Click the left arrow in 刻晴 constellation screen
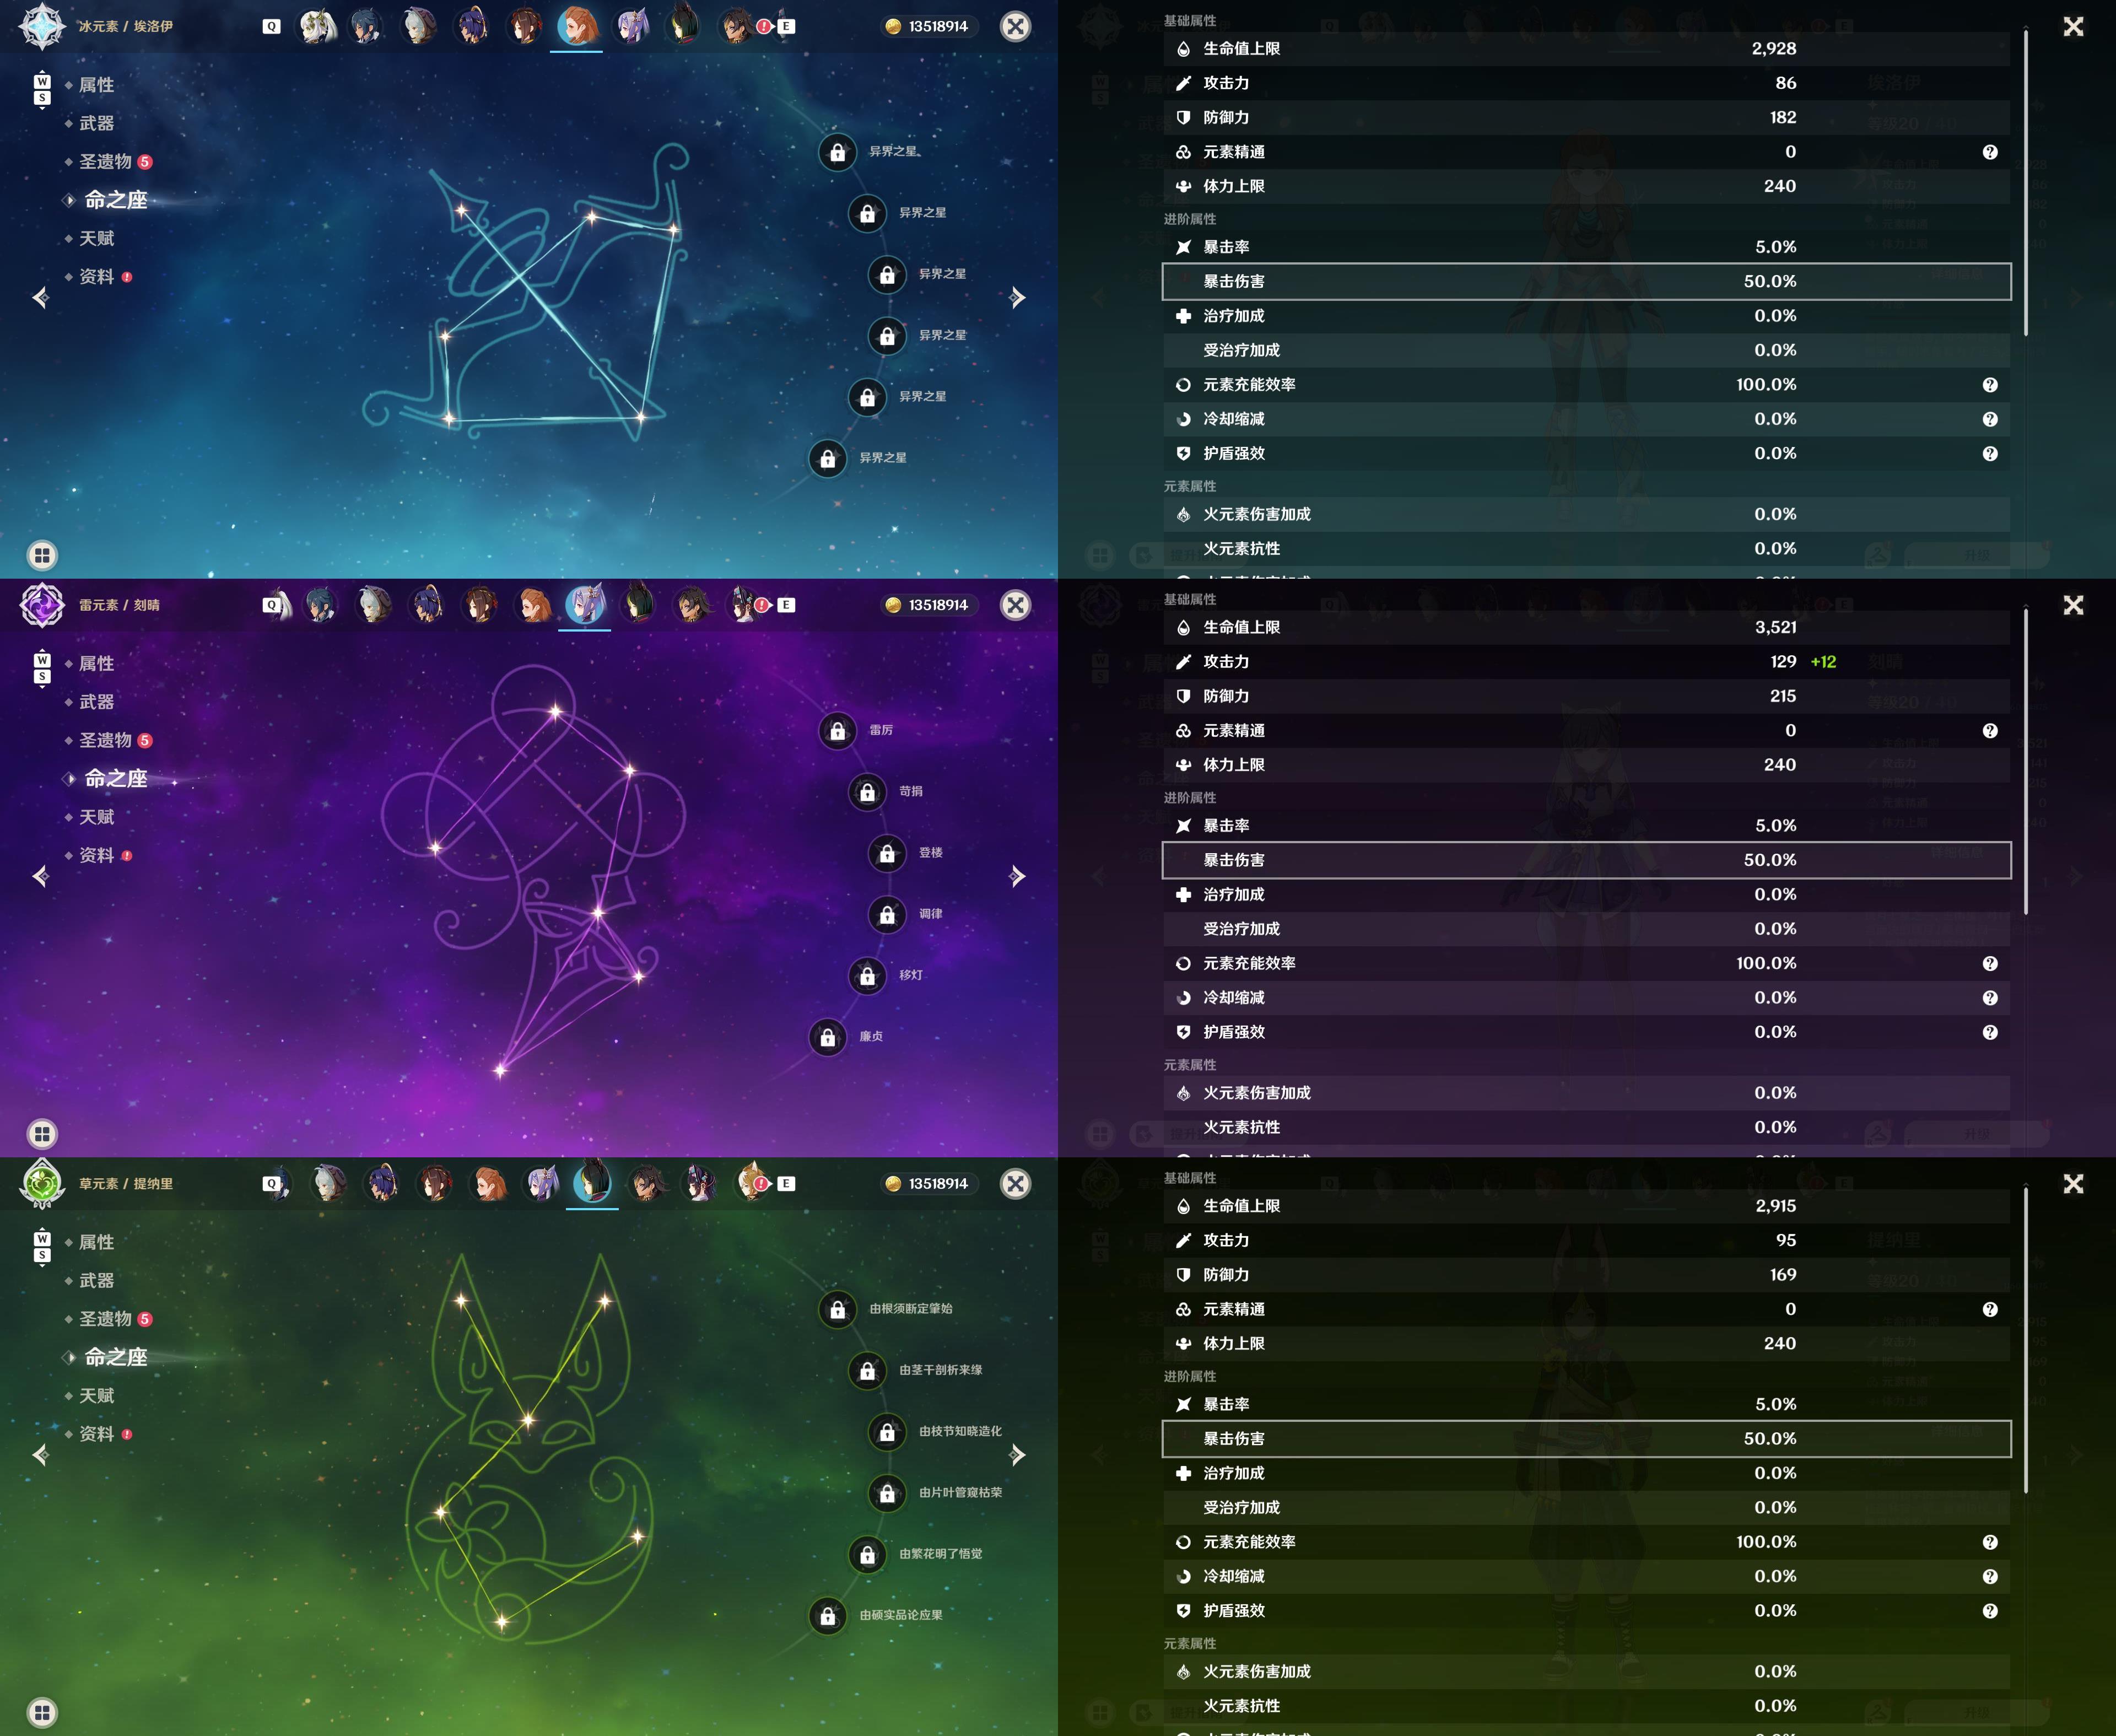The height and width of the screenshot is (1736, 2116). [40, 876]
